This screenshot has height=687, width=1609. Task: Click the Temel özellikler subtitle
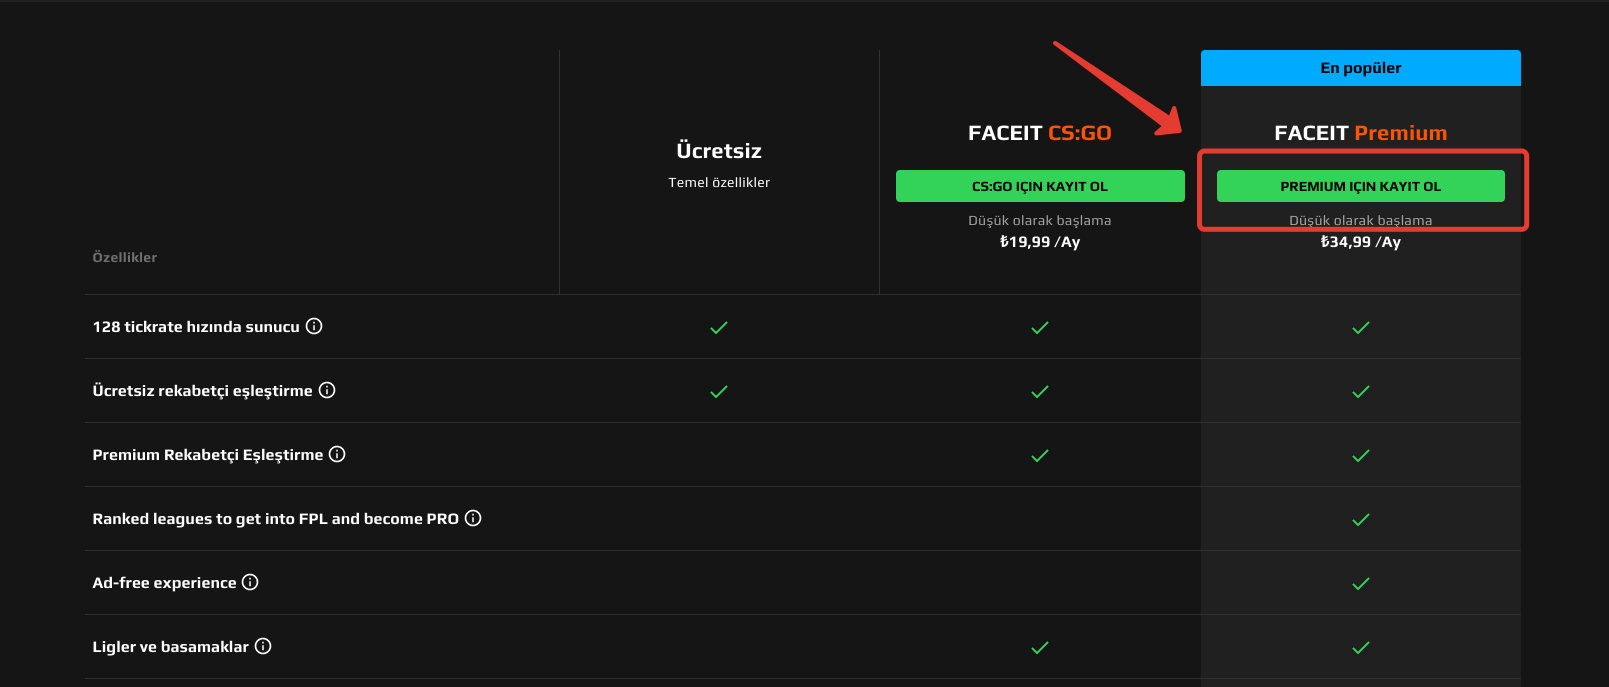719,182
